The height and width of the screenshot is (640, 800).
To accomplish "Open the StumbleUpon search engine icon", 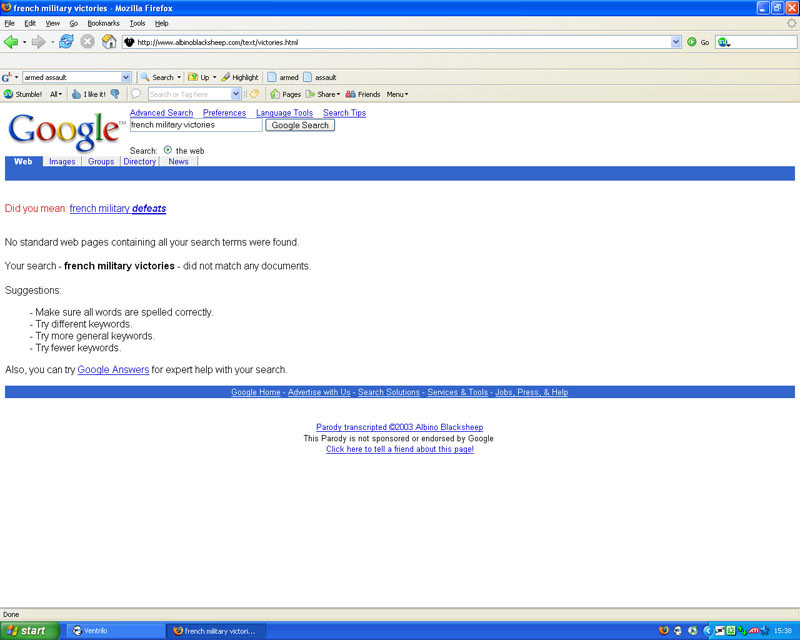I will point(722,42).
